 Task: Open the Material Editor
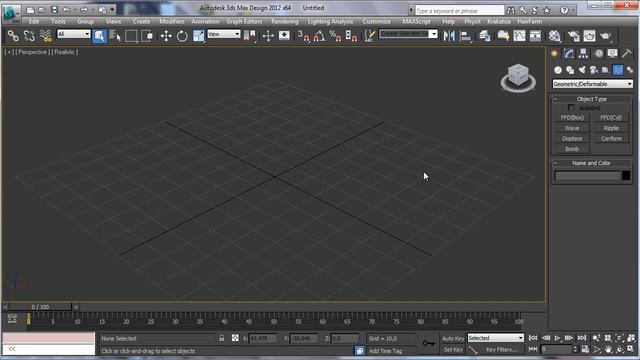[x=554, y=36]
